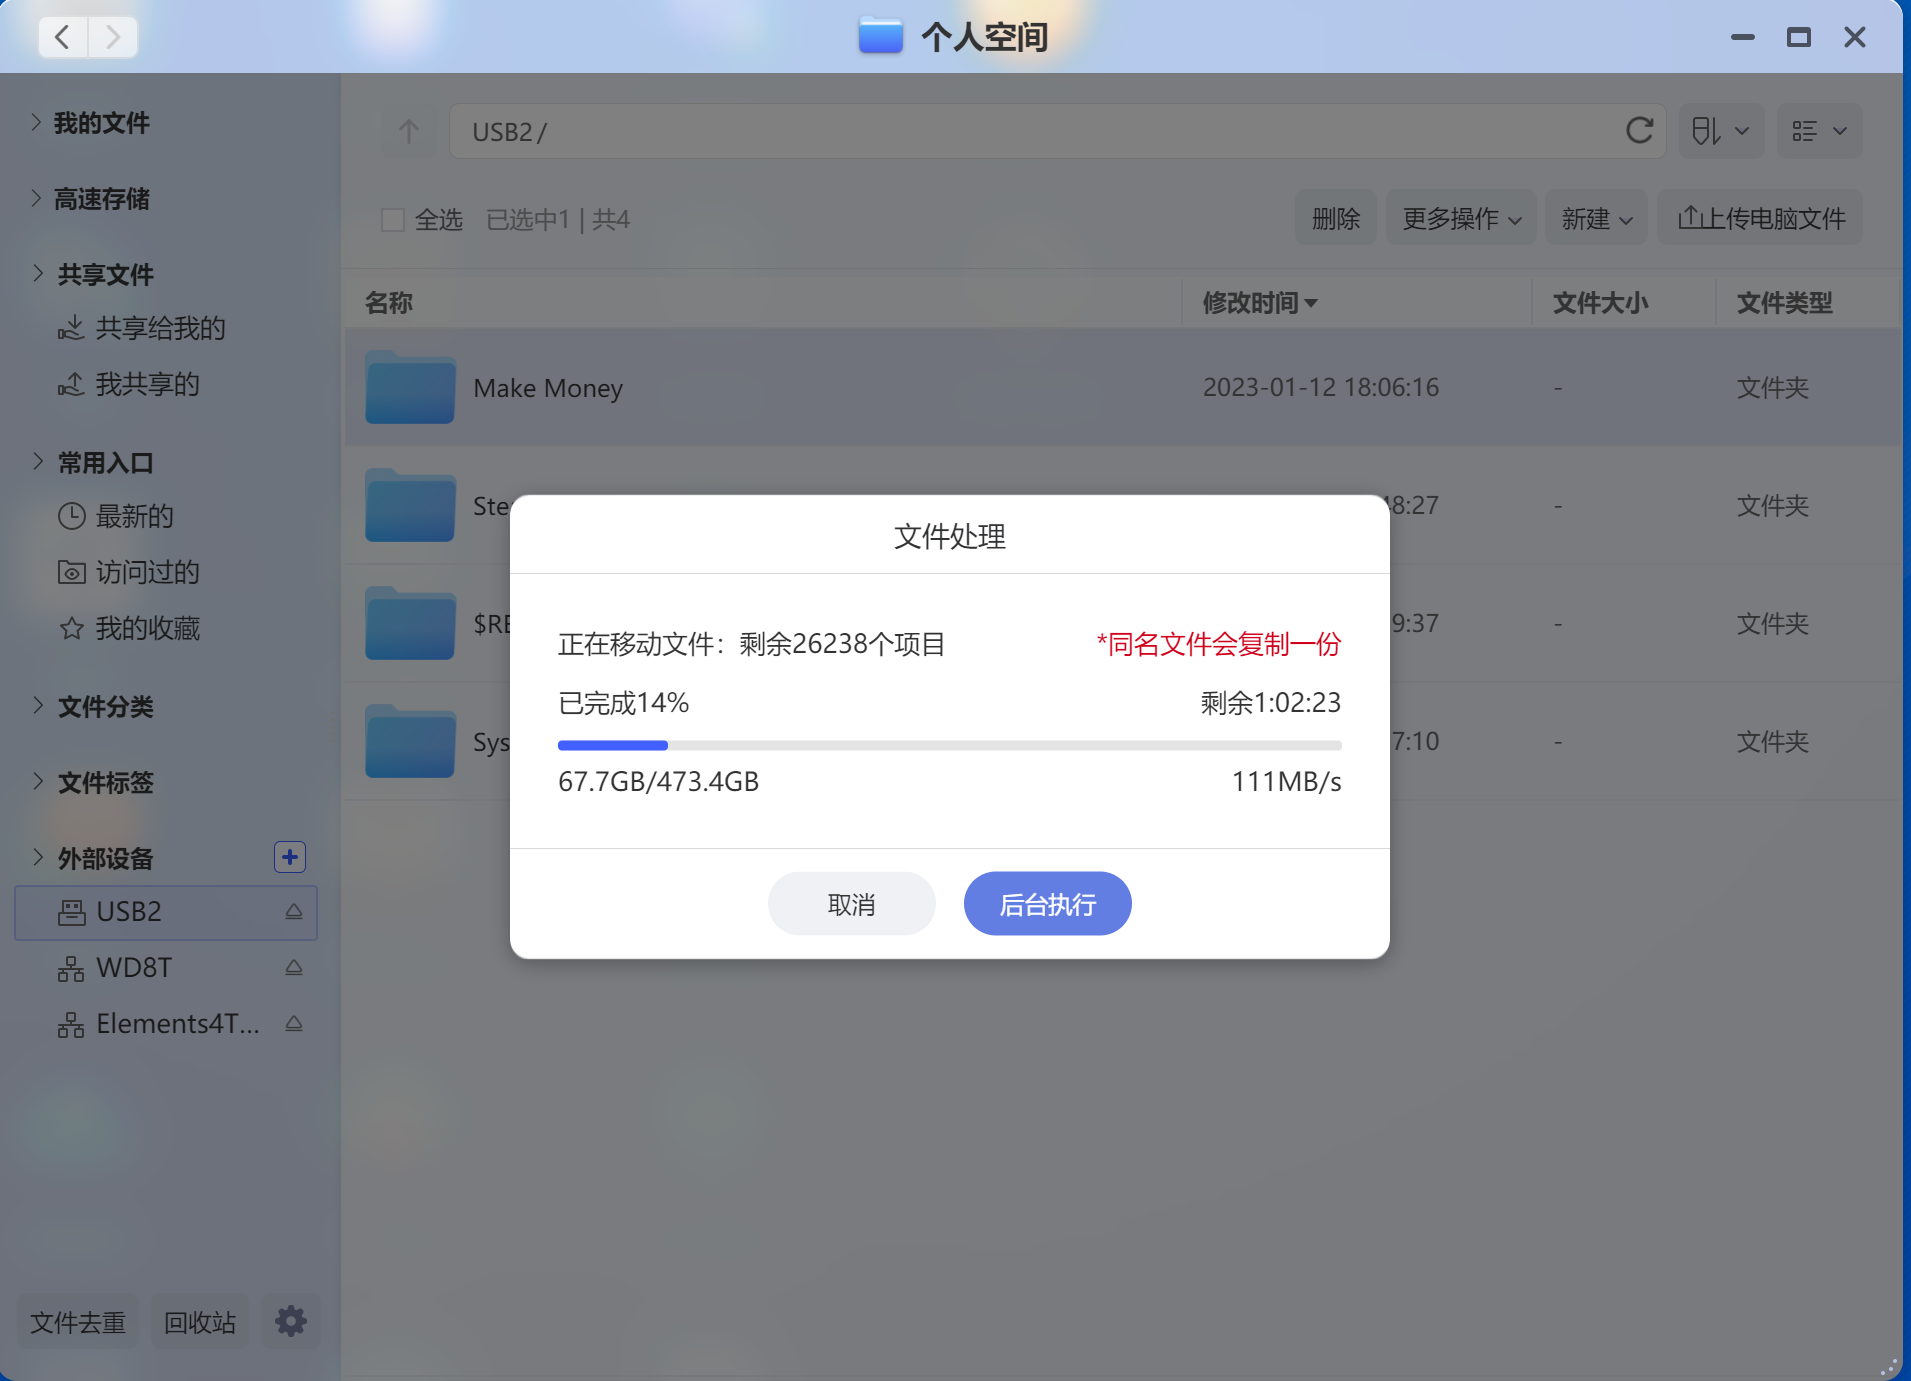Minimize the 个人空间 window
Viewport: 1911px width, 1381px height.
1743,37
